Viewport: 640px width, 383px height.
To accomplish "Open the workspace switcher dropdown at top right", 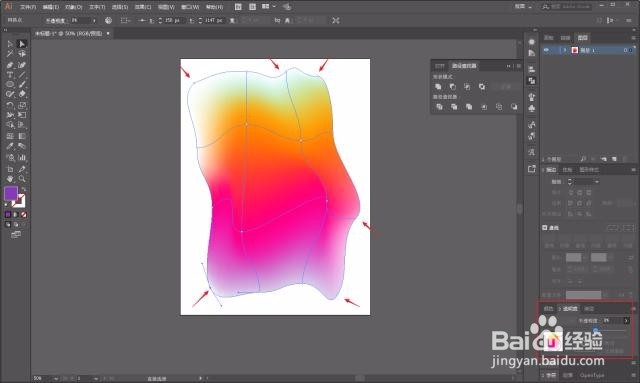I will (x=524, y=7).
